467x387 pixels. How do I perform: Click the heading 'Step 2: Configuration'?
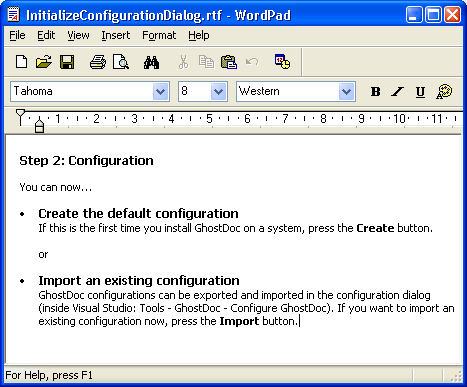tap(86, 161)
